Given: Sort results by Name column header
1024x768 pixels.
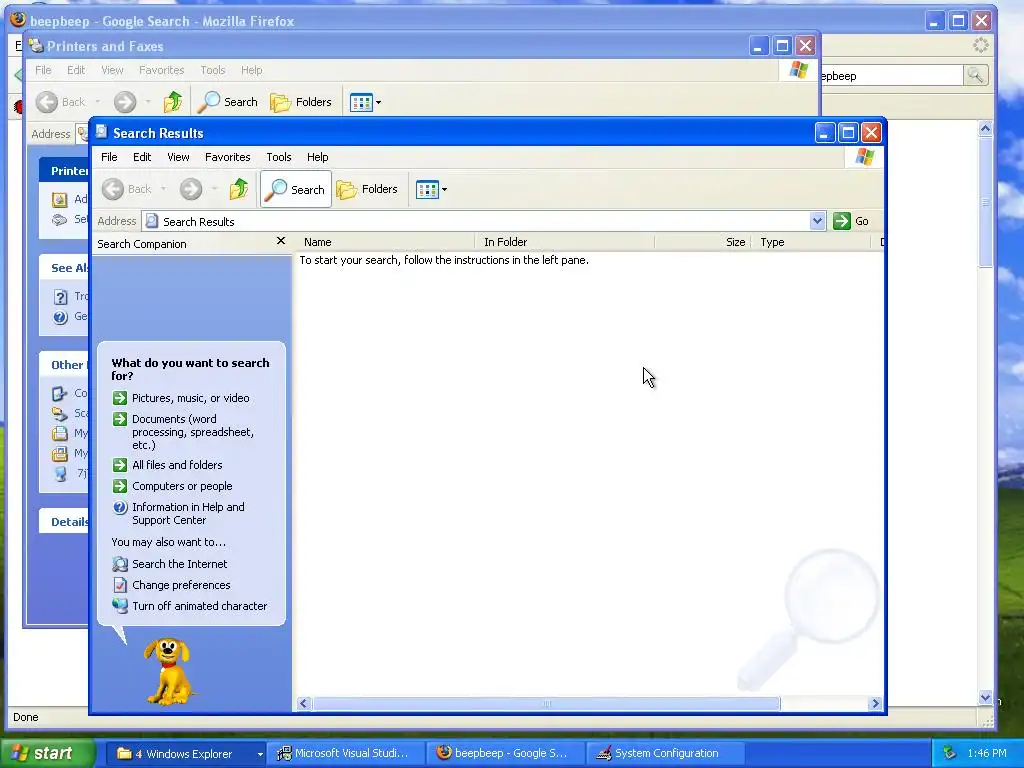Looking at the screenshot, I should [x=384, y=242].
